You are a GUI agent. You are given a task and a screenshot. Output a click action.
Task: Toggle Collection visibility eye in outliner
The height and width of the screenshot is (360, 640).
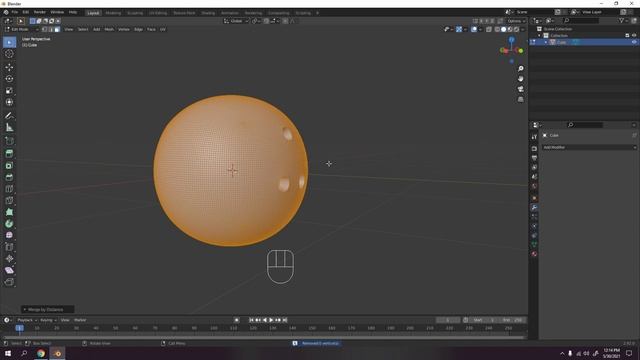click(x=634, y=36)
